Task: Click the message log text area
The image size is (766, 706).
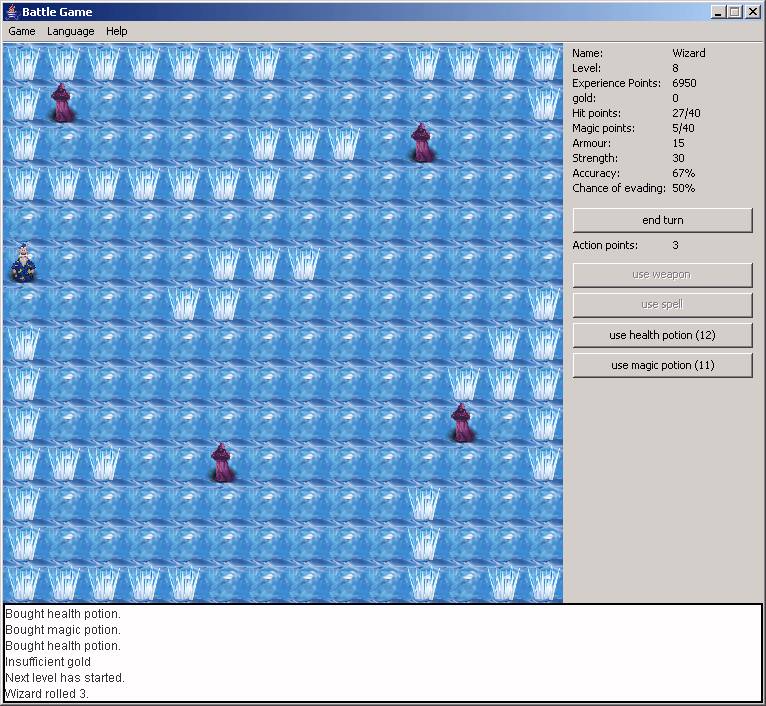Action: click(x=383, y=653)
